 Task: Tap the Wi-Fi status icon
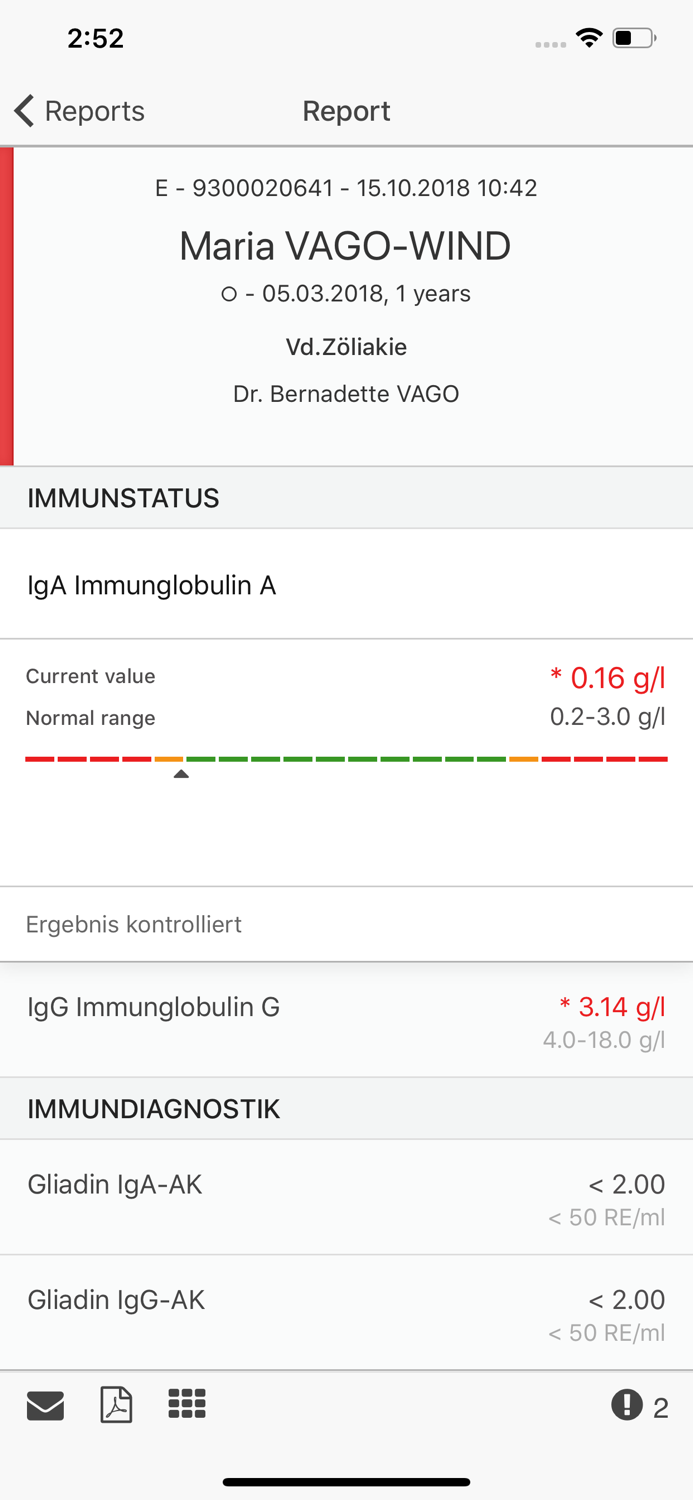click(x=589, y=39)
